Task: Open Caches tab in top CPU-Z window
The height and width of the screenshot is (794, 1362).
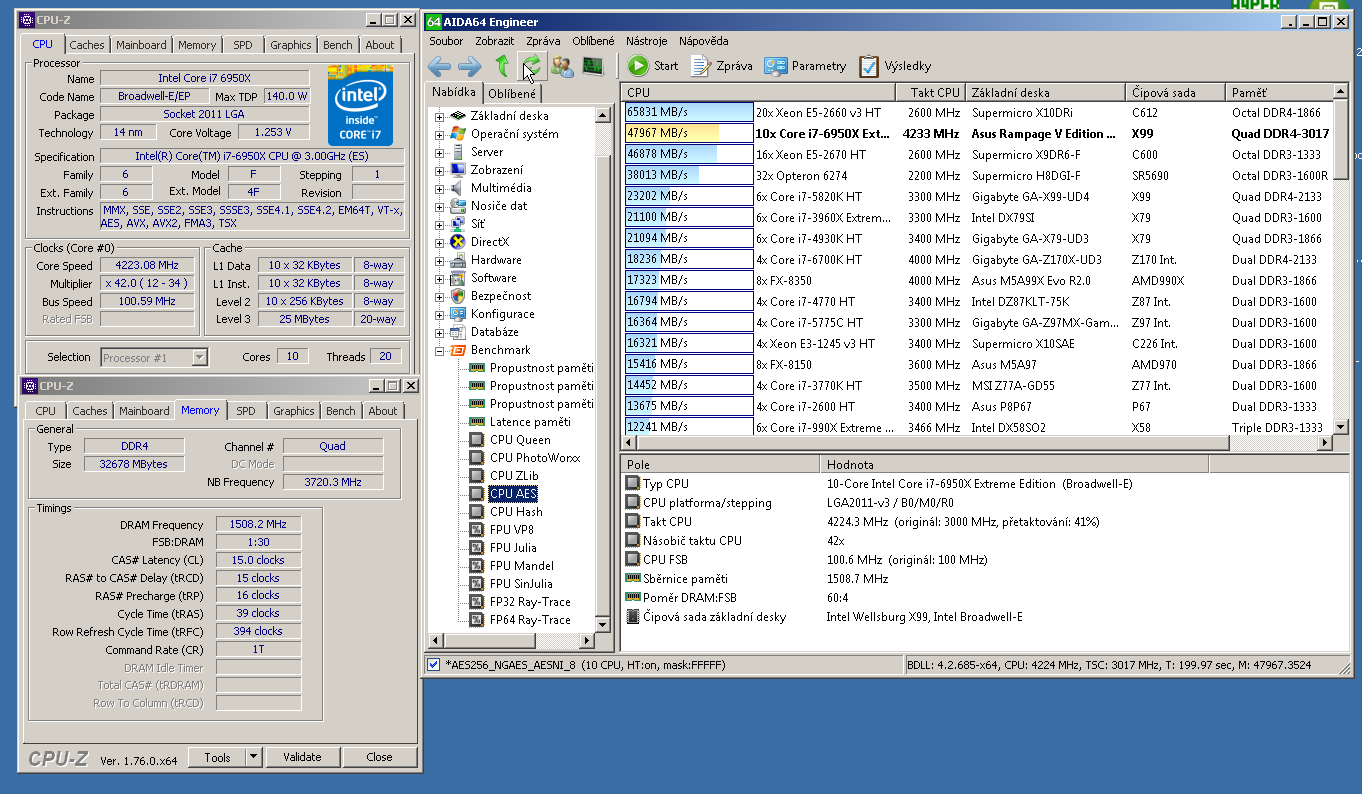Action: (87, 45)
